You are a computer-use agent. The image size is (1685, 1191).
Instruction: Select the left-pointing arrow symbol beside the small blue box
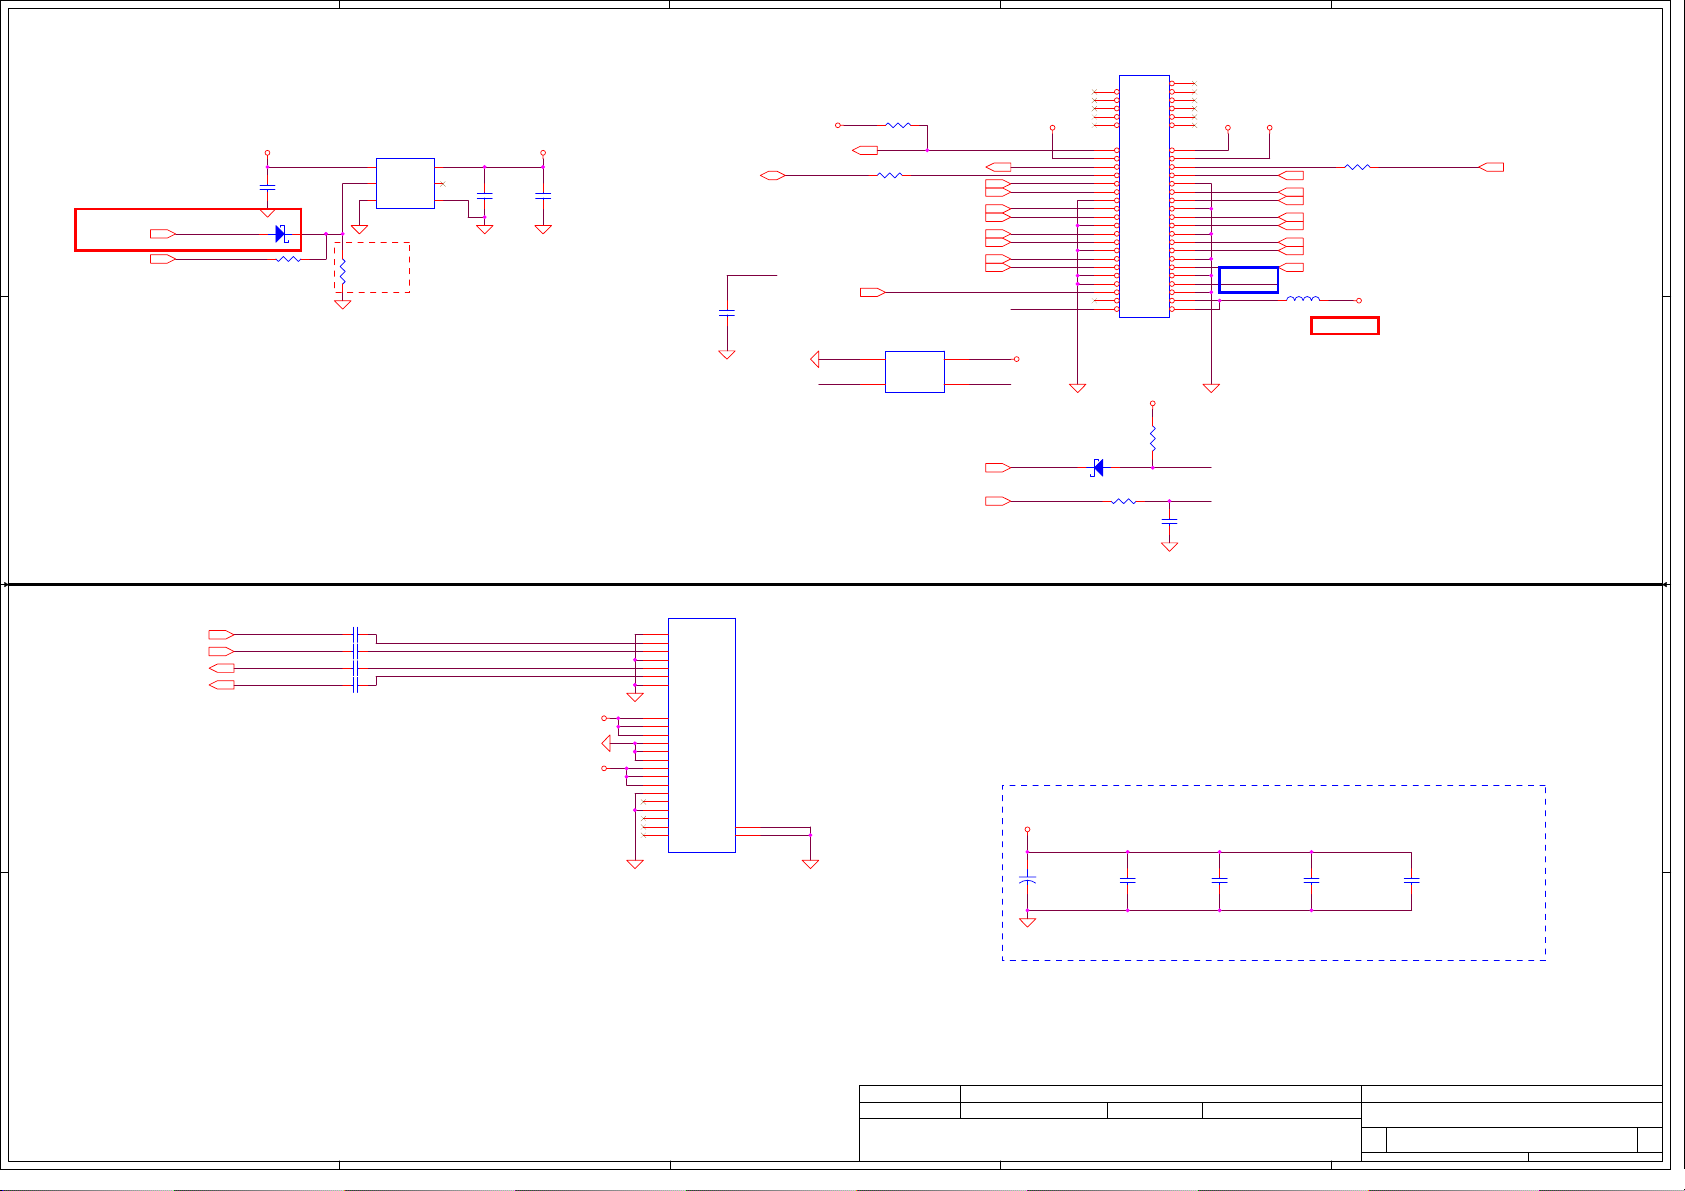[x=815, y=359]
